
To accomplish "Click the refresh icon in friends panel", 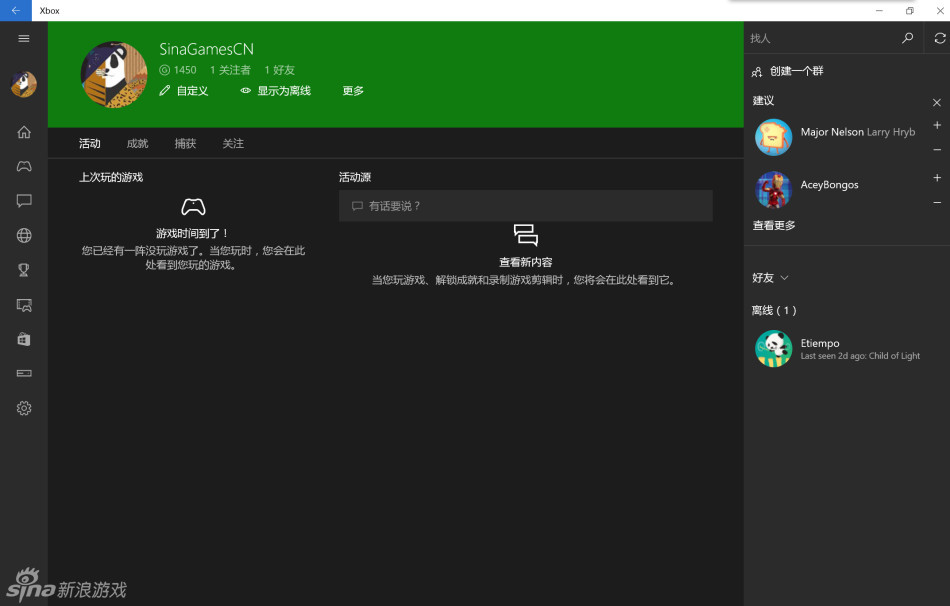I will point(939,38).
